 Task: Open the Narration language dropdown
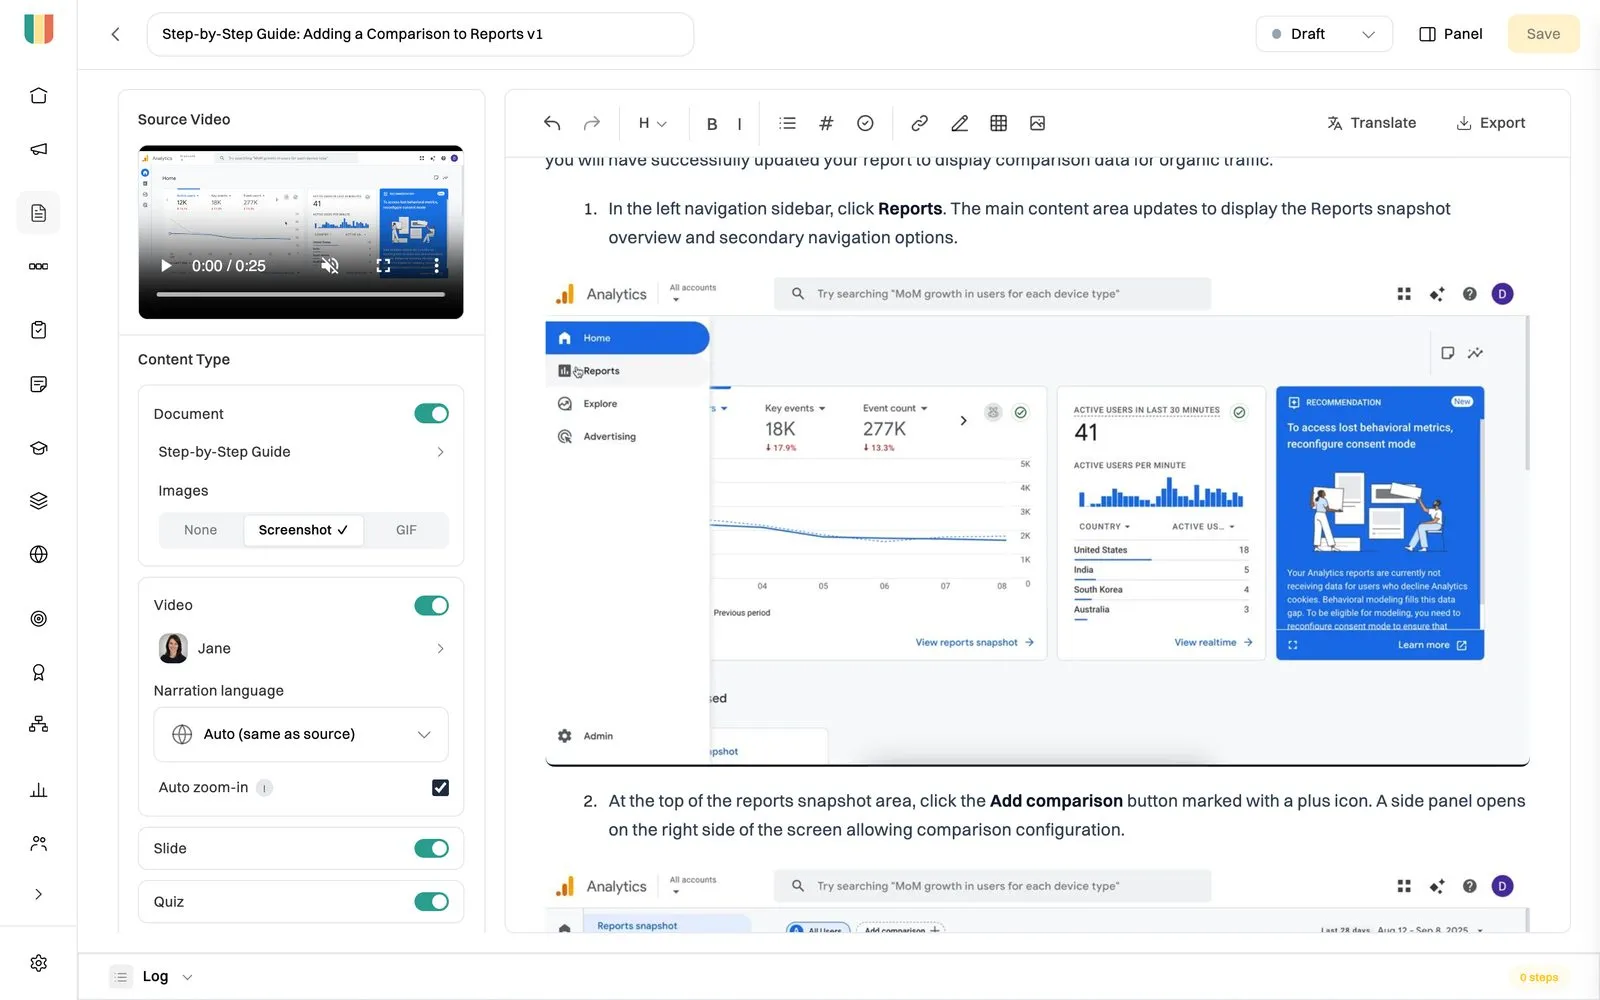coord(301,734)
